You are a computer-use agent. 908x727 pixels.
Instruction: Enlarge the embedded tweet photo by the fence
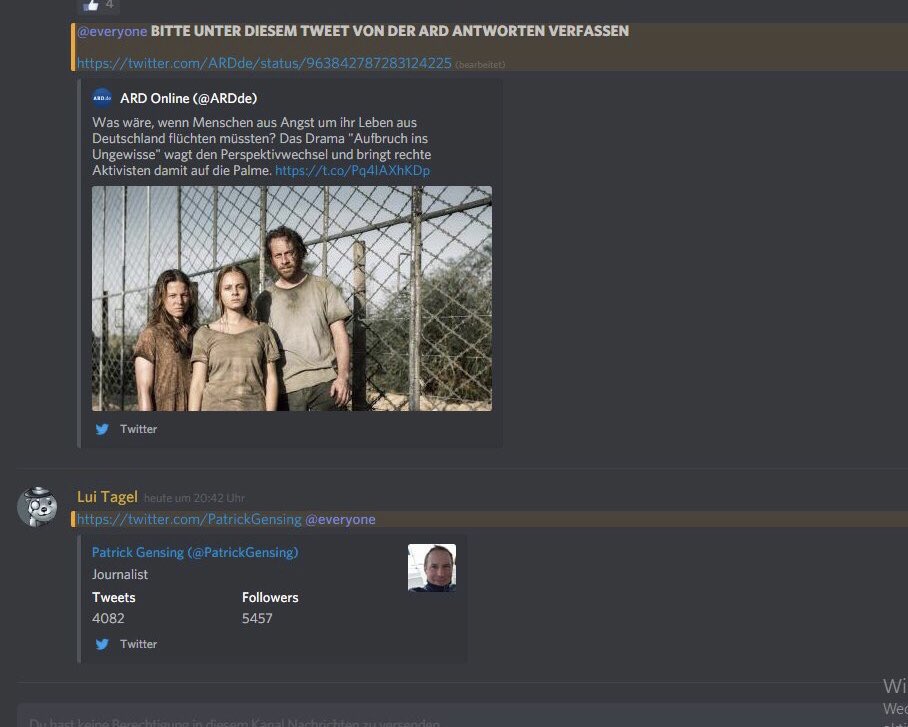pyautogui.click(x=292, y=298)
